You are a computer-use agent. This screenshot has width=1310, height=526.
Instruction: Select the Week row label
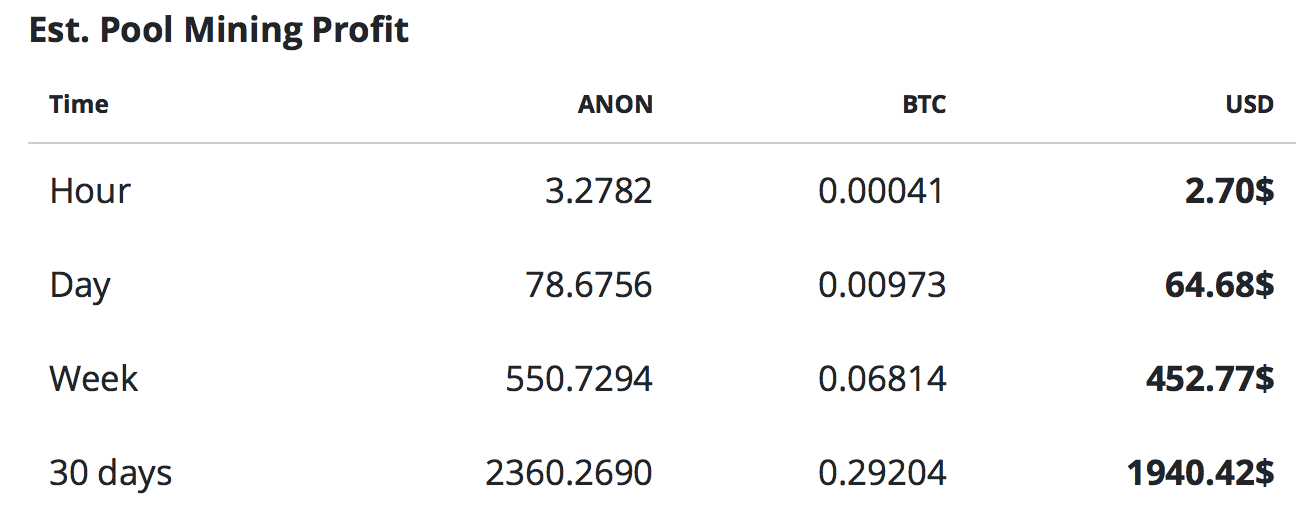point(94,378)
